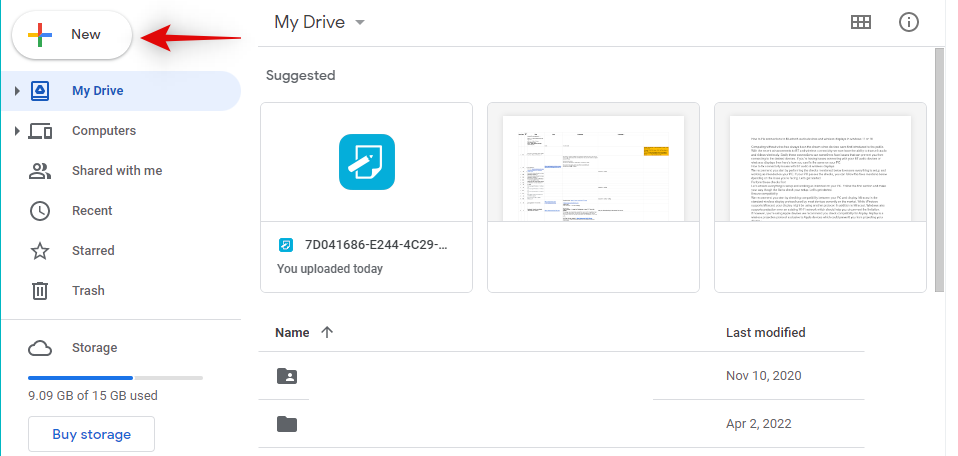
Task: Click the Storage cloud icon
Action: 40,348
